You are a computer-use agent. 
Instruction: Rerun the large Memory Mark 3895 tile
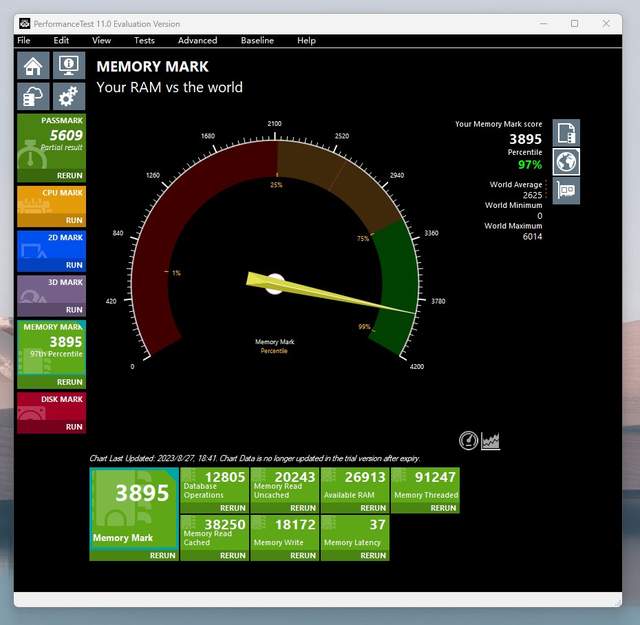(x=134, y=556)
